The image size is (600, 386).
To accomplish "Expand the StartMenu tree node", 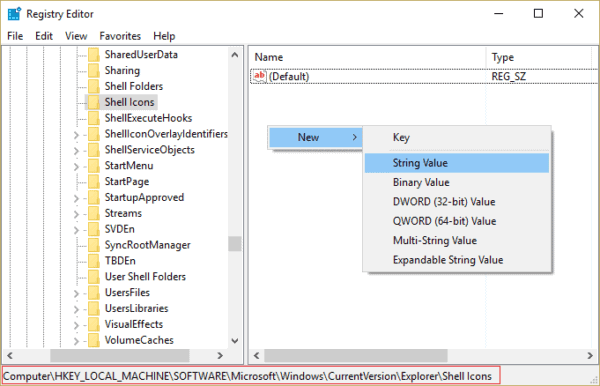I will (x=76, y=167).
